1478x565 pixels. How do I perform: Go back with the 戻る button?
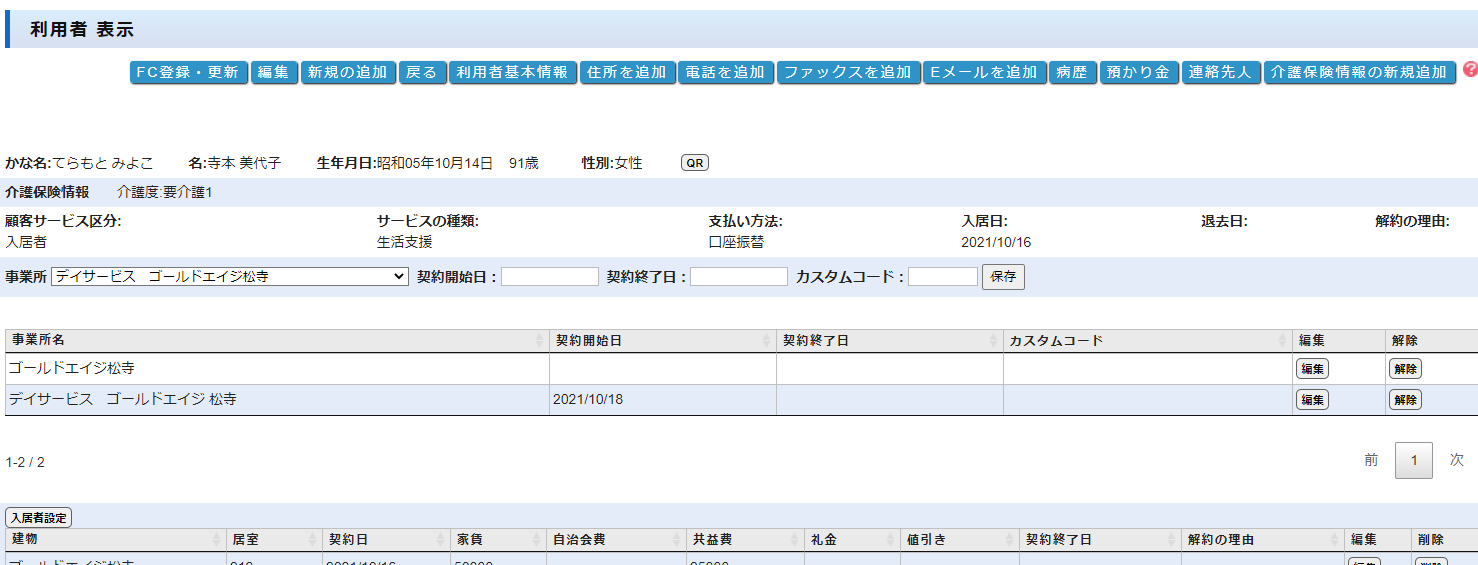421,72
